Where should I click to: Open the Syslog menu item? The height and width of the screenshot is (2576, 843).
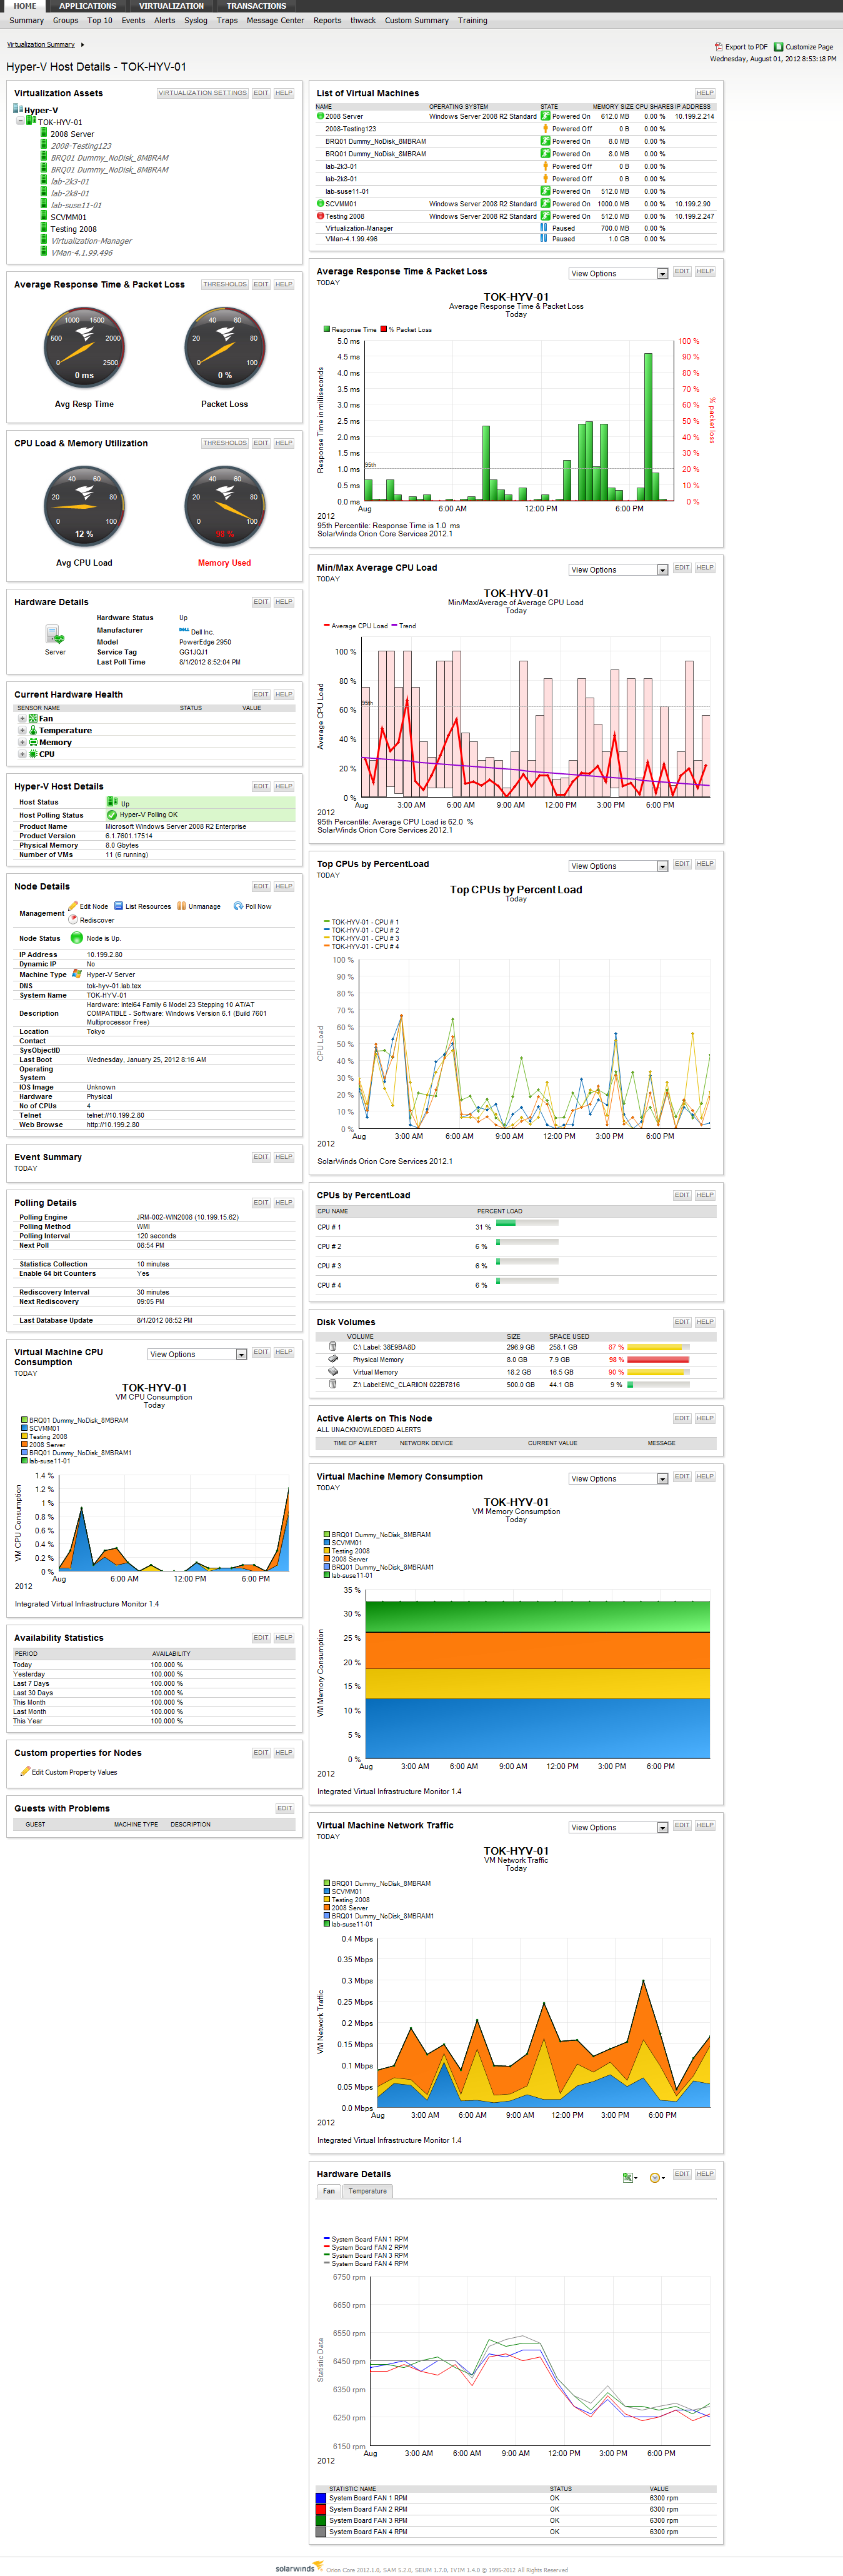coord(196,20)
